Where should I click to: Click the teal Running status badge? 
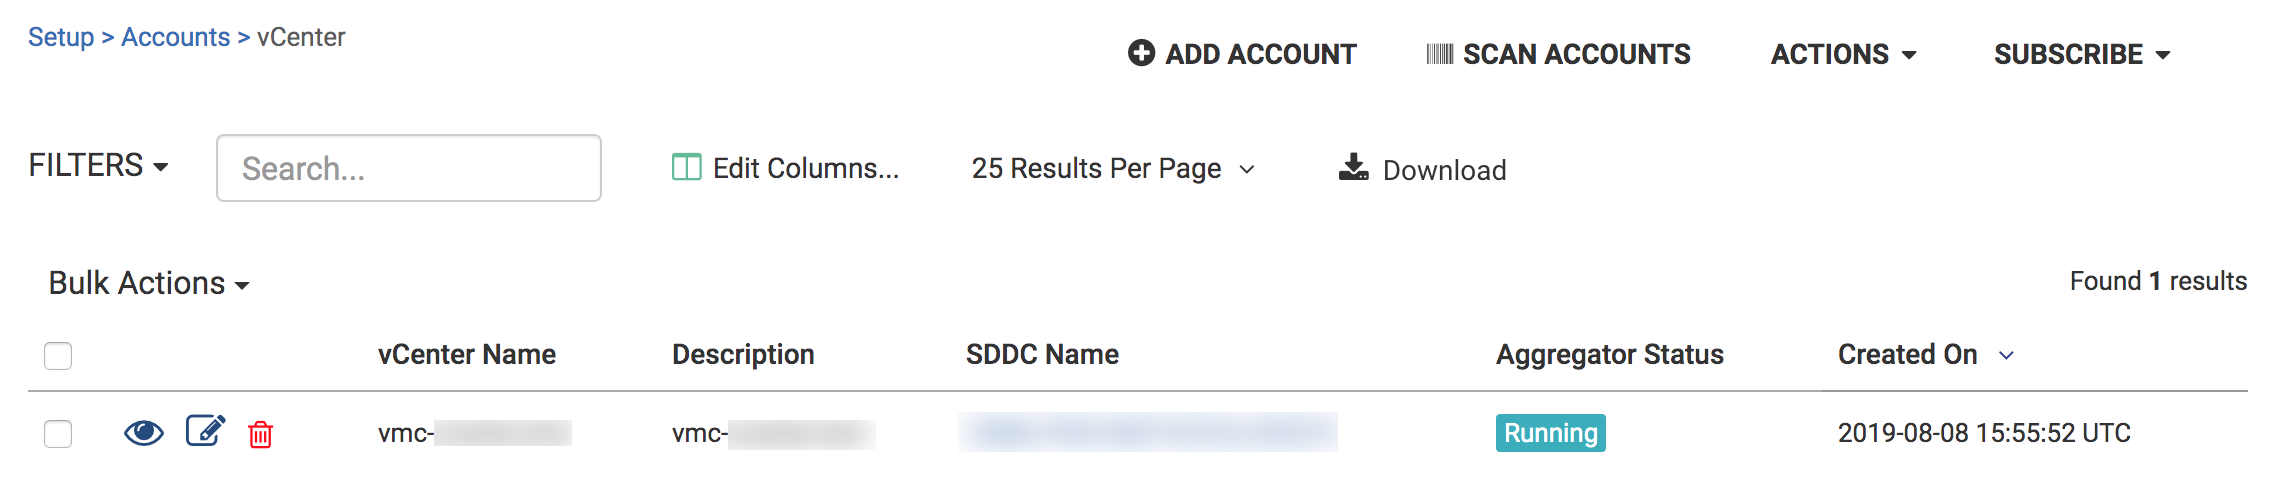pyautogui.click(x=1550, y=433)
